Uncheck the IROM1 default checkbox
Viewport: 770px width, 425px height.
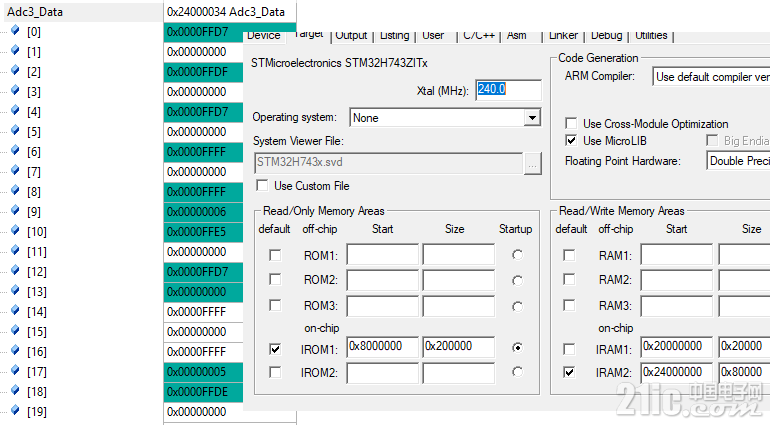(x=275, y=349)
